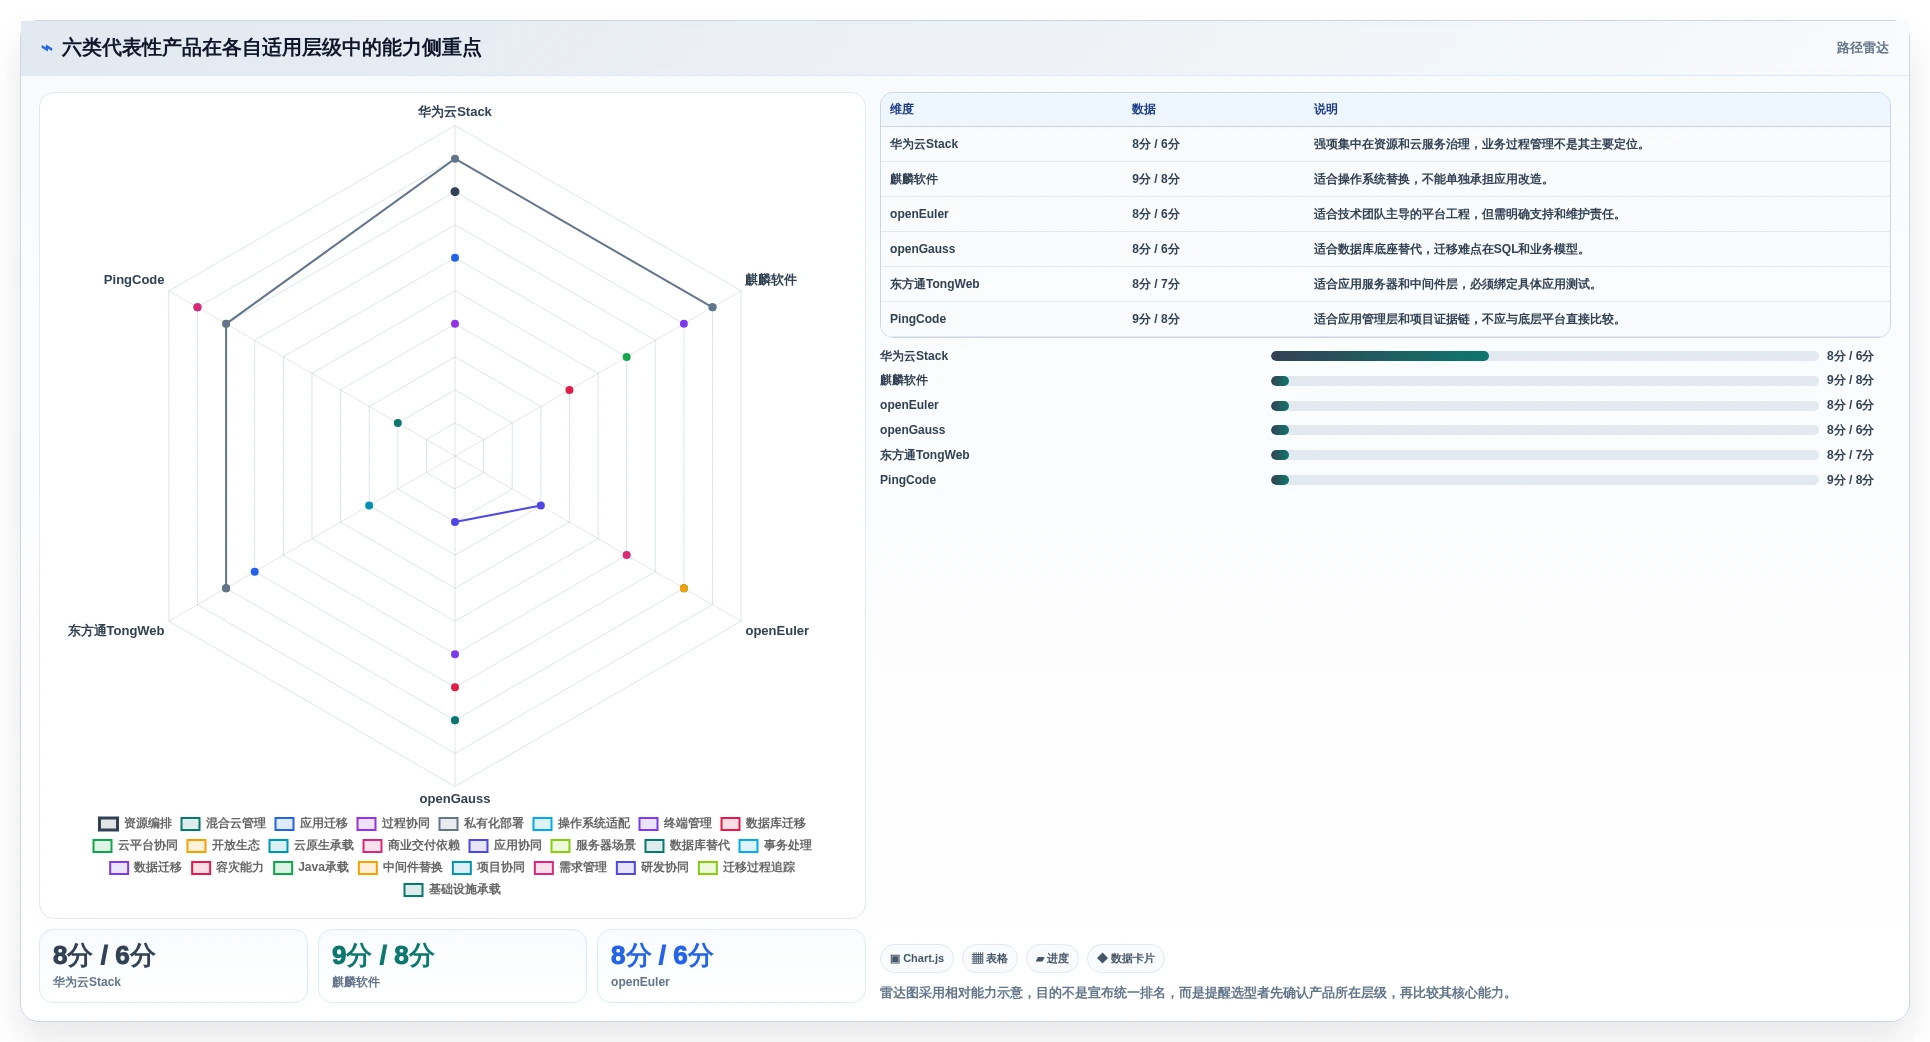The height and width of the screenshot is (1042, 1930).
Task: Click the pink data point near PingCode axis
Action: [198, 307]
